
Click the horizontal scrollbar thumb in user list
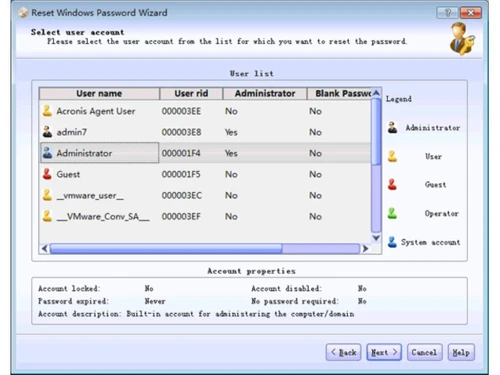click(166, 248)
